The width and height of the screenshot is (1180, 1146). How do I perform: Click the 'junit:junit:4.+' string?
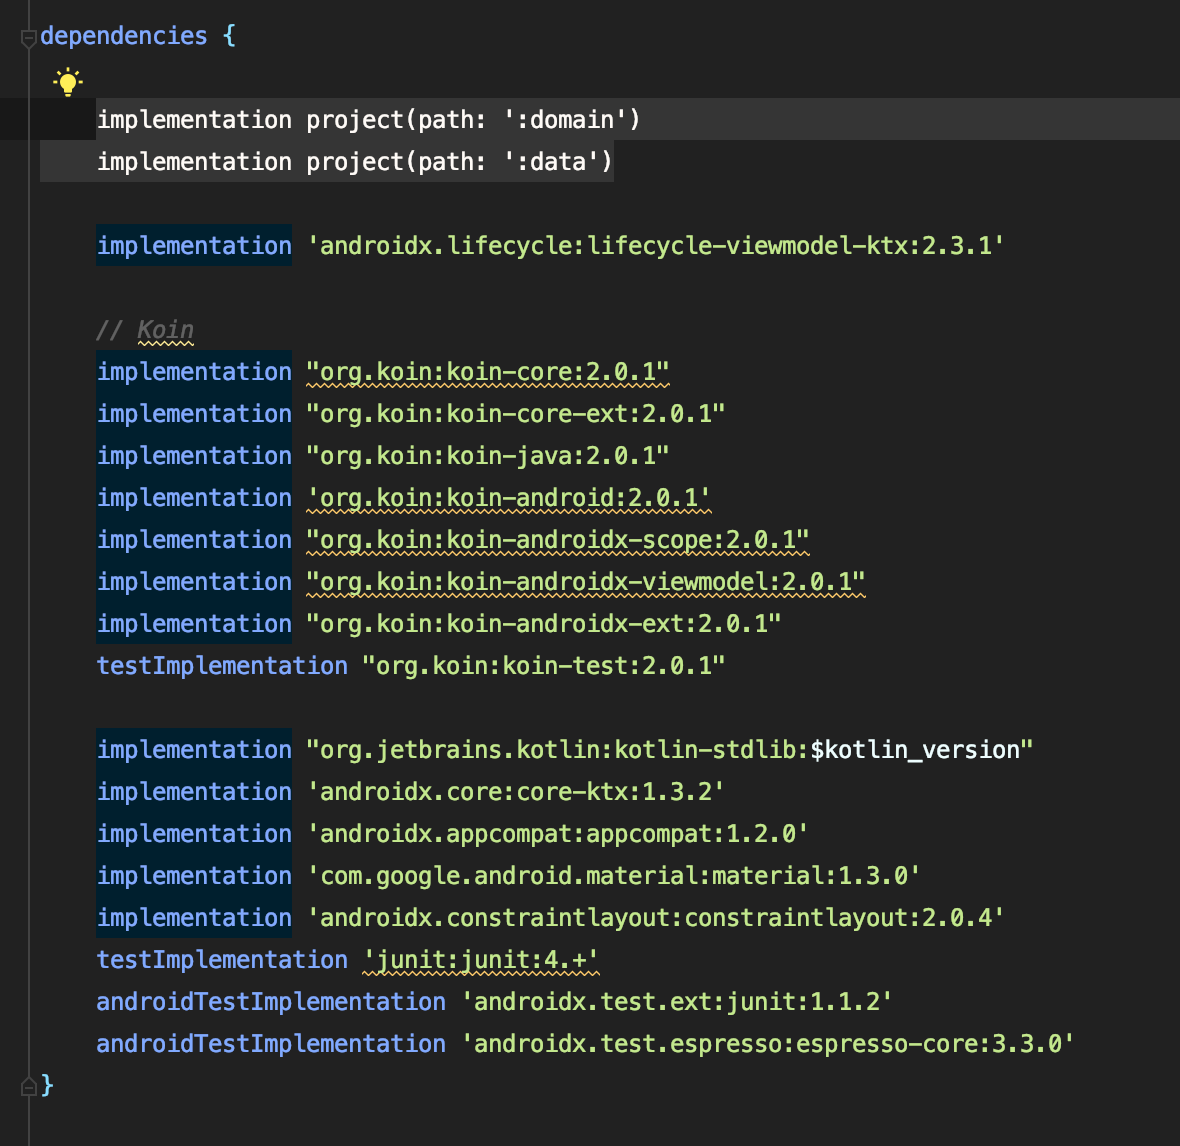coord(481,960)
